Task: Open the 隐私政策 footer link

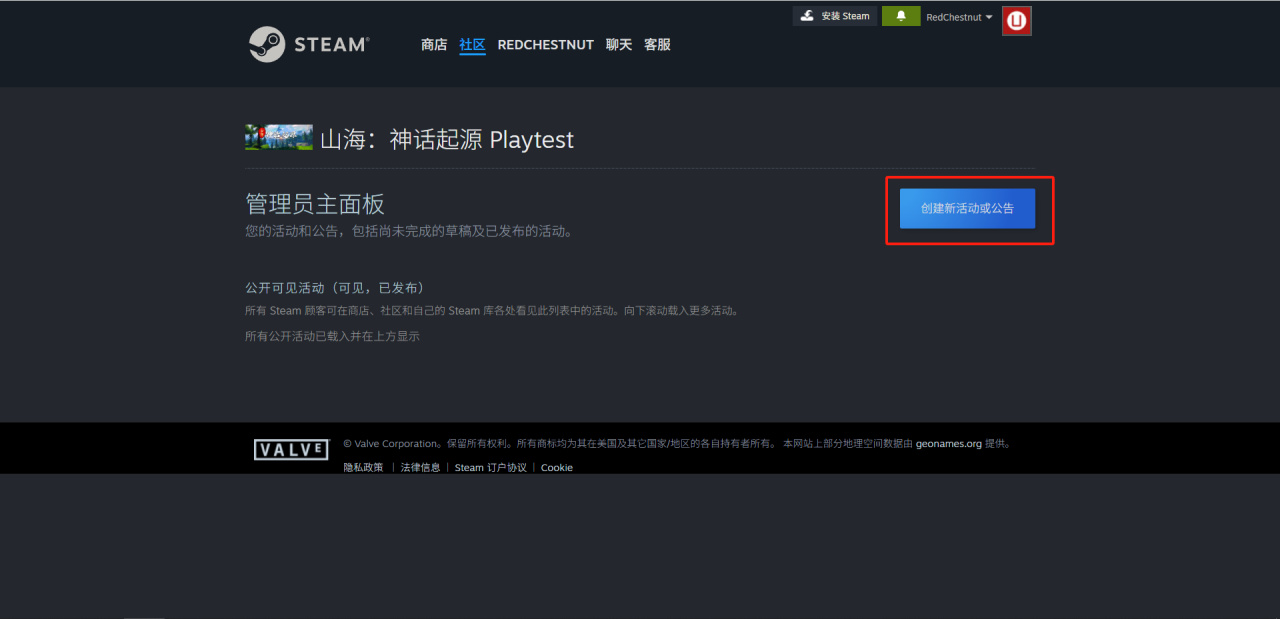Action: tap(363, 467)
